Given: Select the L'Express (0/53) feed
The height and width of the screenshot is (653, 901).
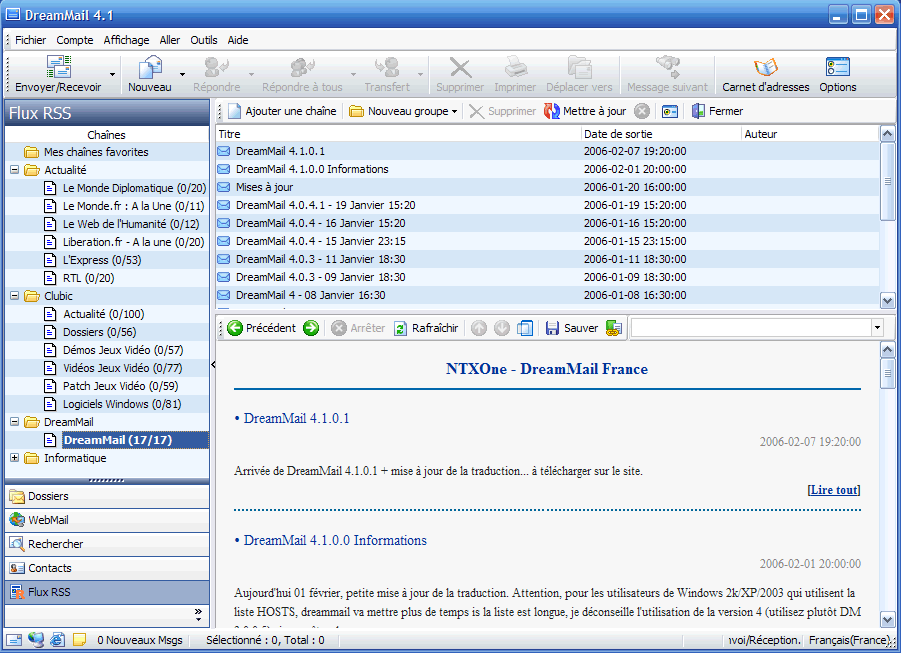Looking at the screenshot, I should 102,260.
